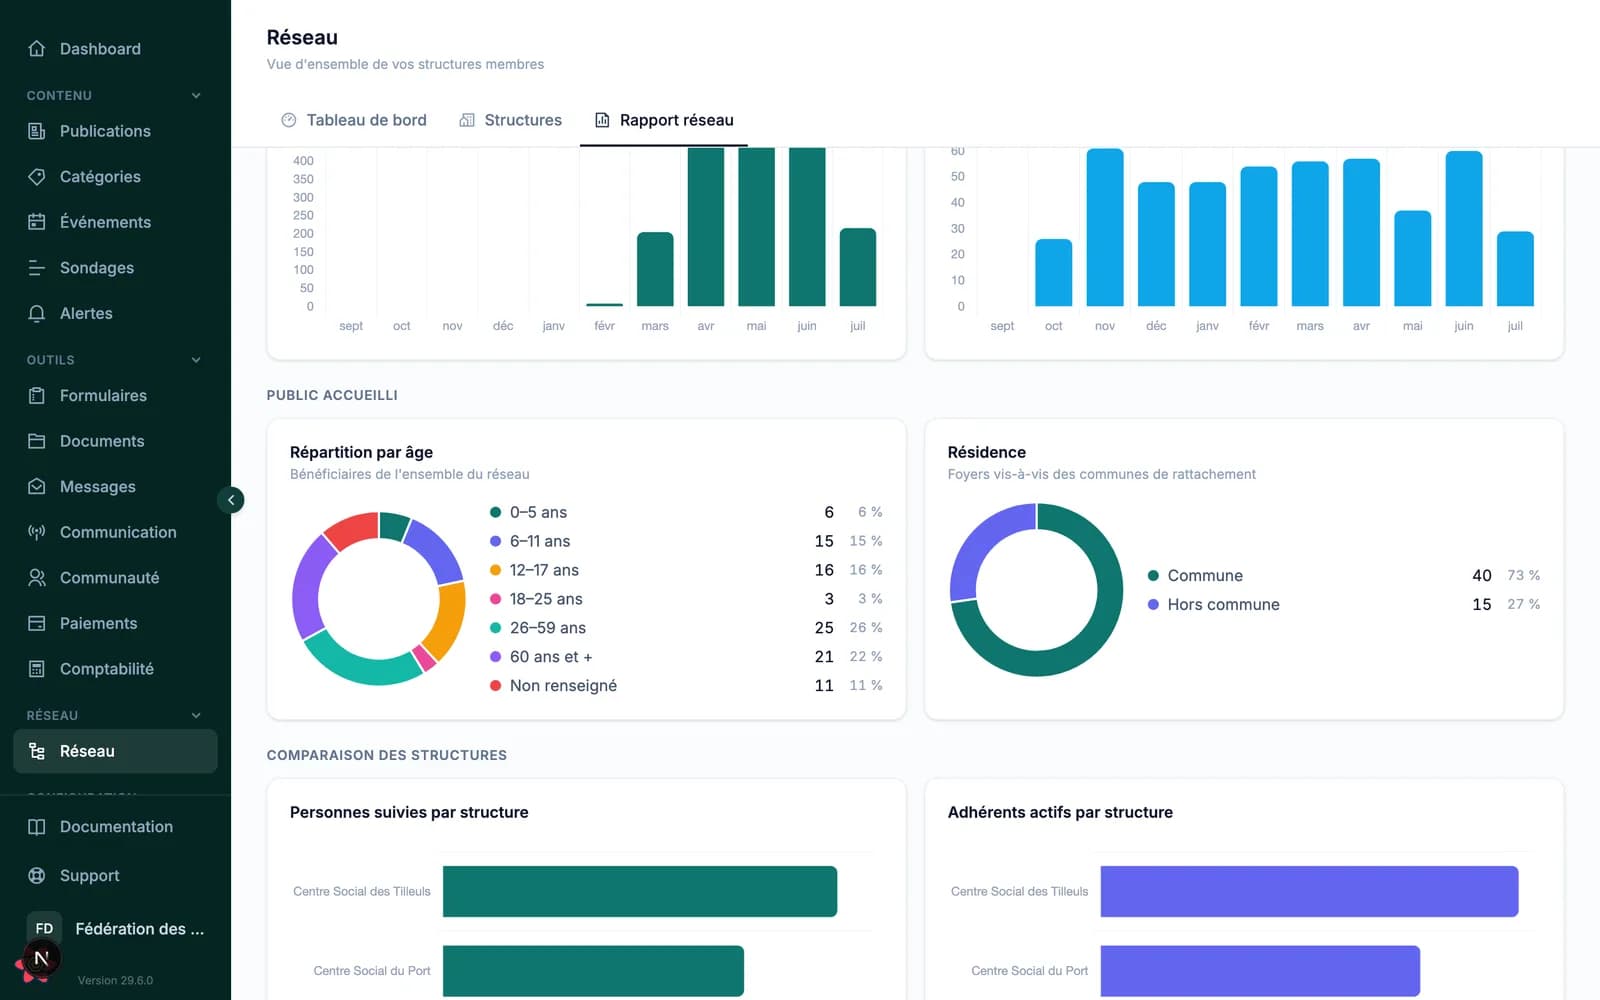
Task: Click the Alertes bell icon
Action: click(37, 313)
